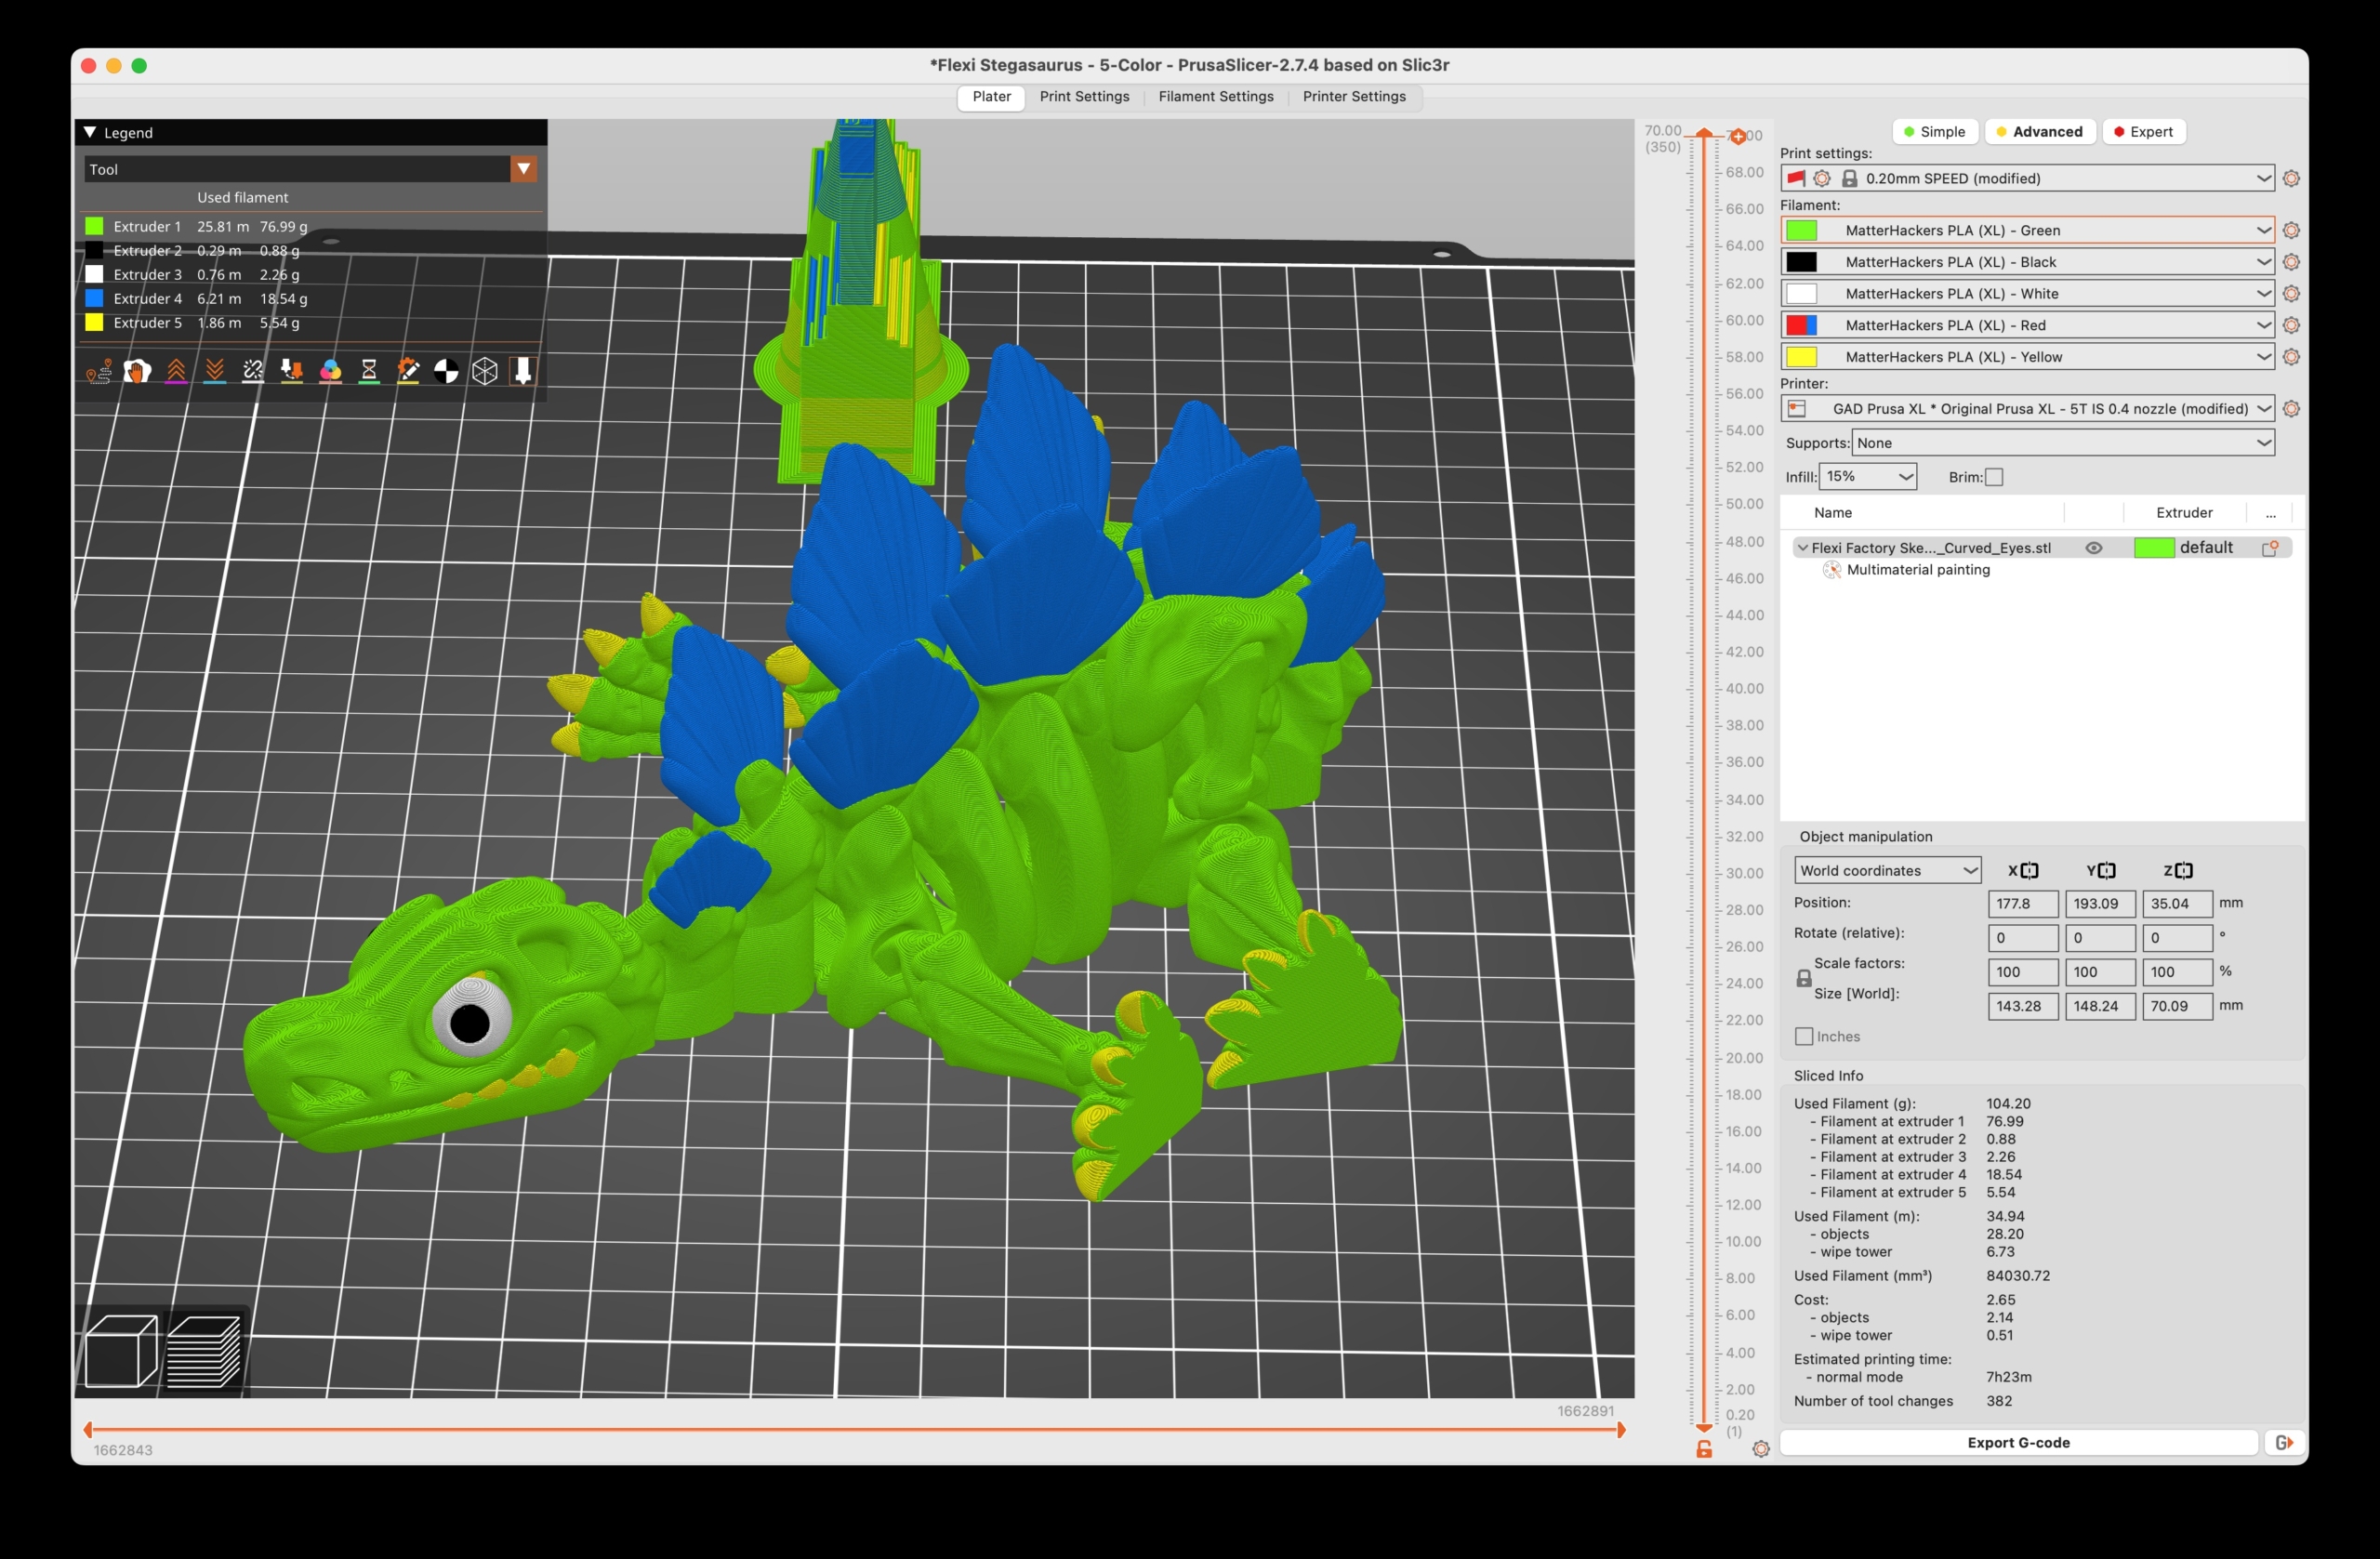Click the Export G-code button
This screenshot has width=2380, height=1559.
[2018, 1442]
